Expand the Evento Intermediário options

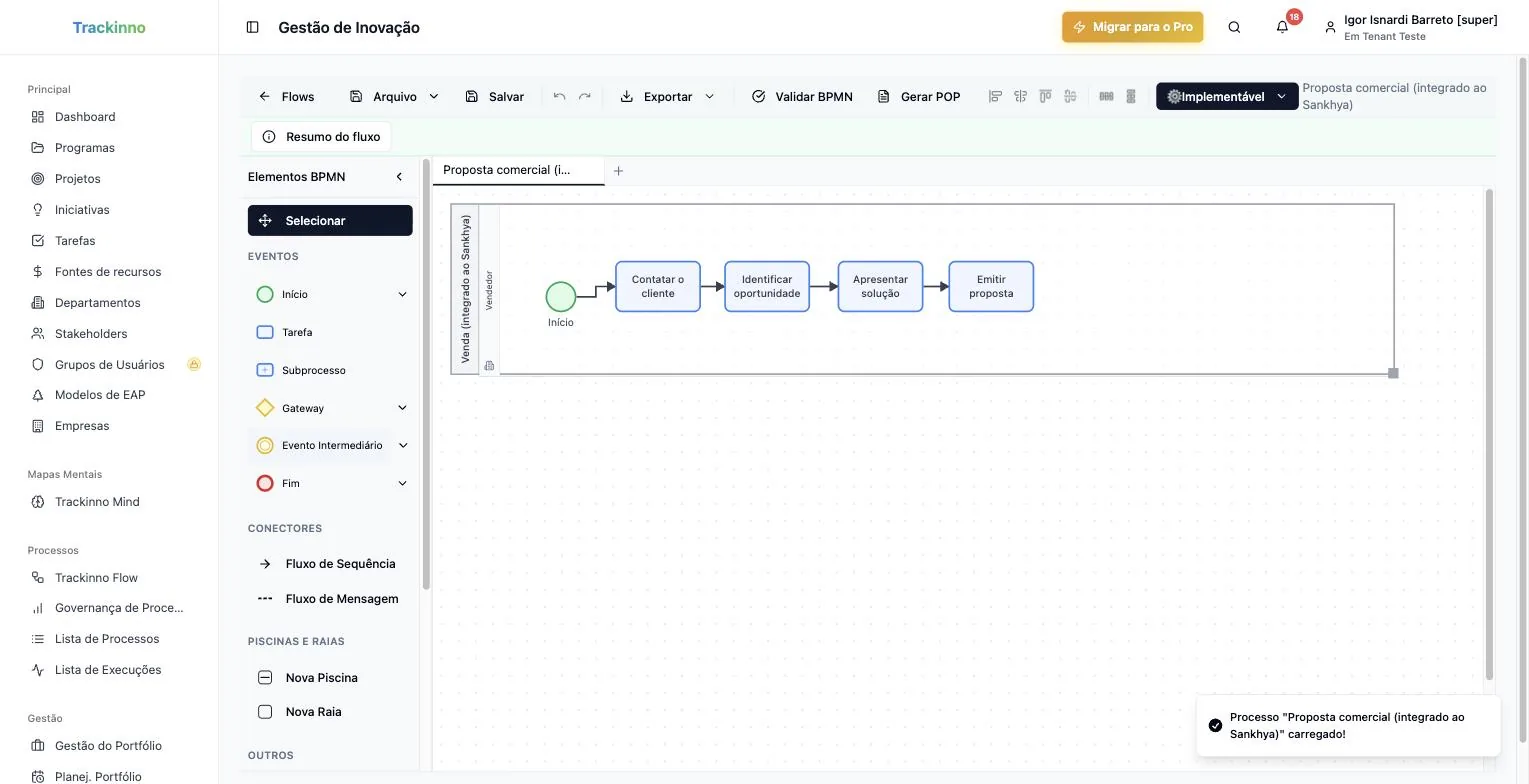tap(403, 445)
